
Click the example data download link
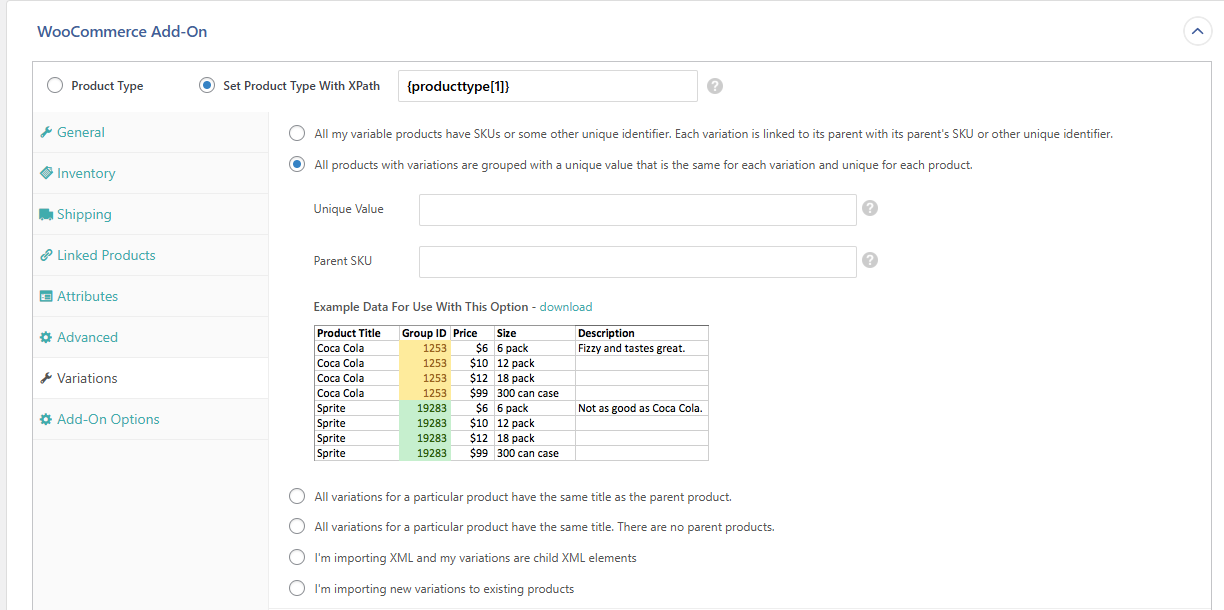click(x=566, y=307)
